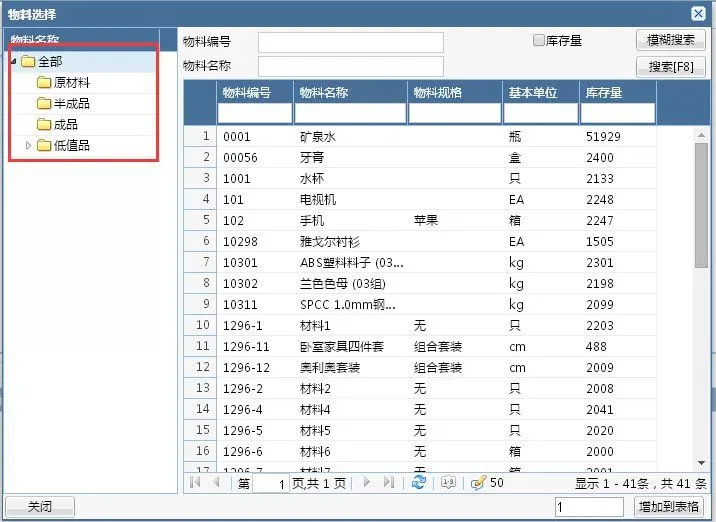Select the 水杯 row
Screen dimensions: 716x522
pos(420,178)
